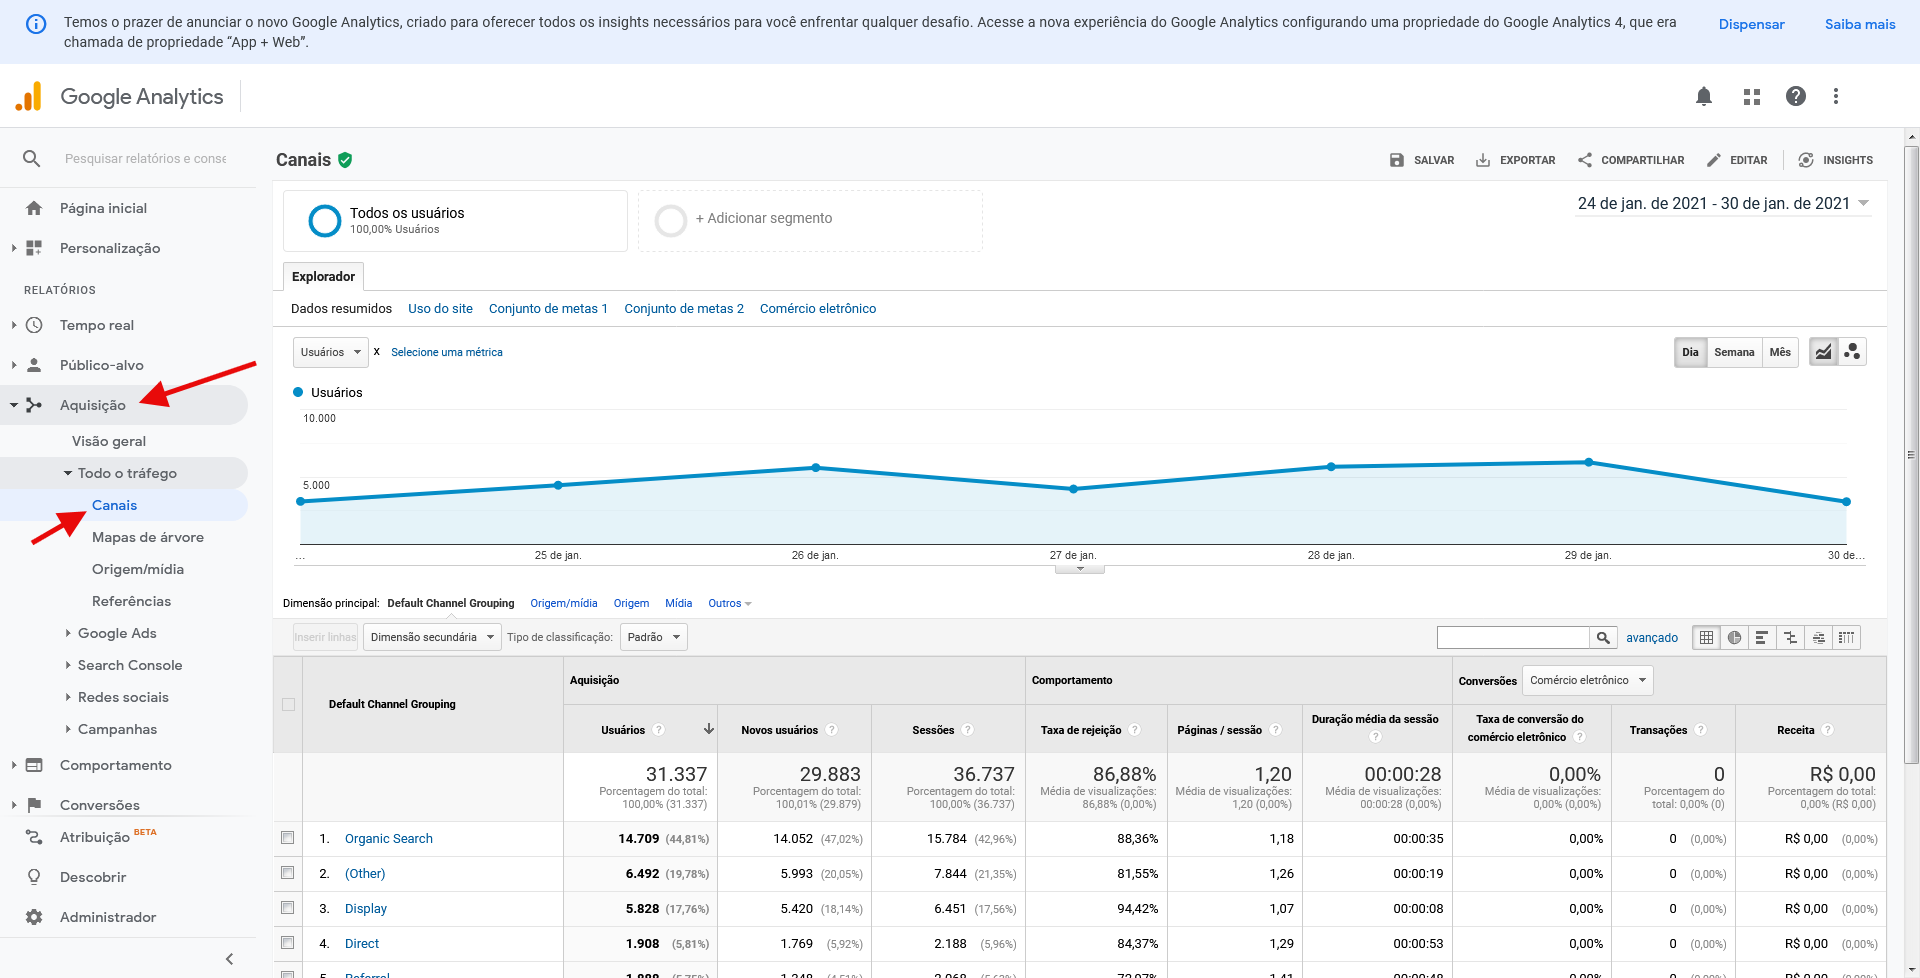Switch to Conjunto de metas 1 tab
1920x978 pixels.
tap(548, 308)
